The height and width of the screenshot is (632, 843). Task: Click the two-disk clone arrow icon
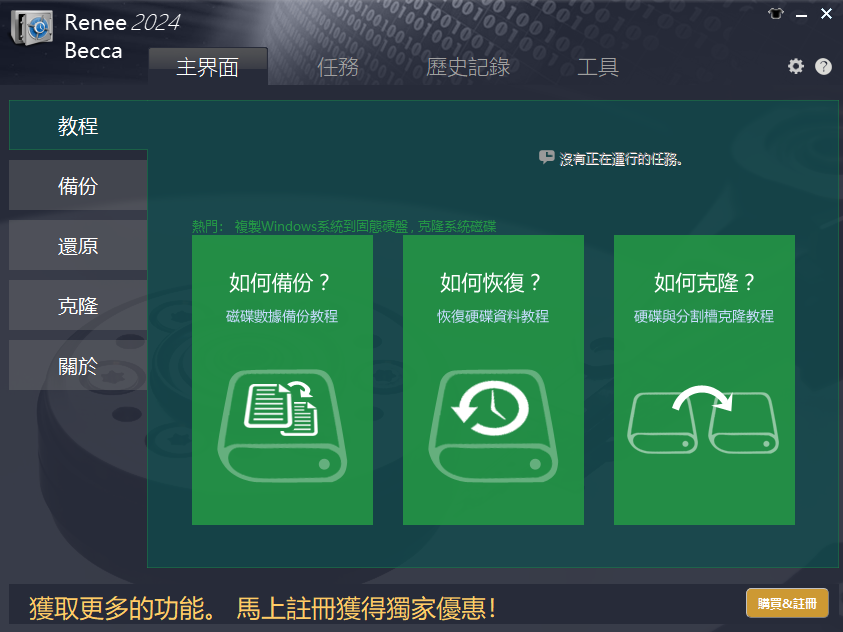(x=703, y=420)
